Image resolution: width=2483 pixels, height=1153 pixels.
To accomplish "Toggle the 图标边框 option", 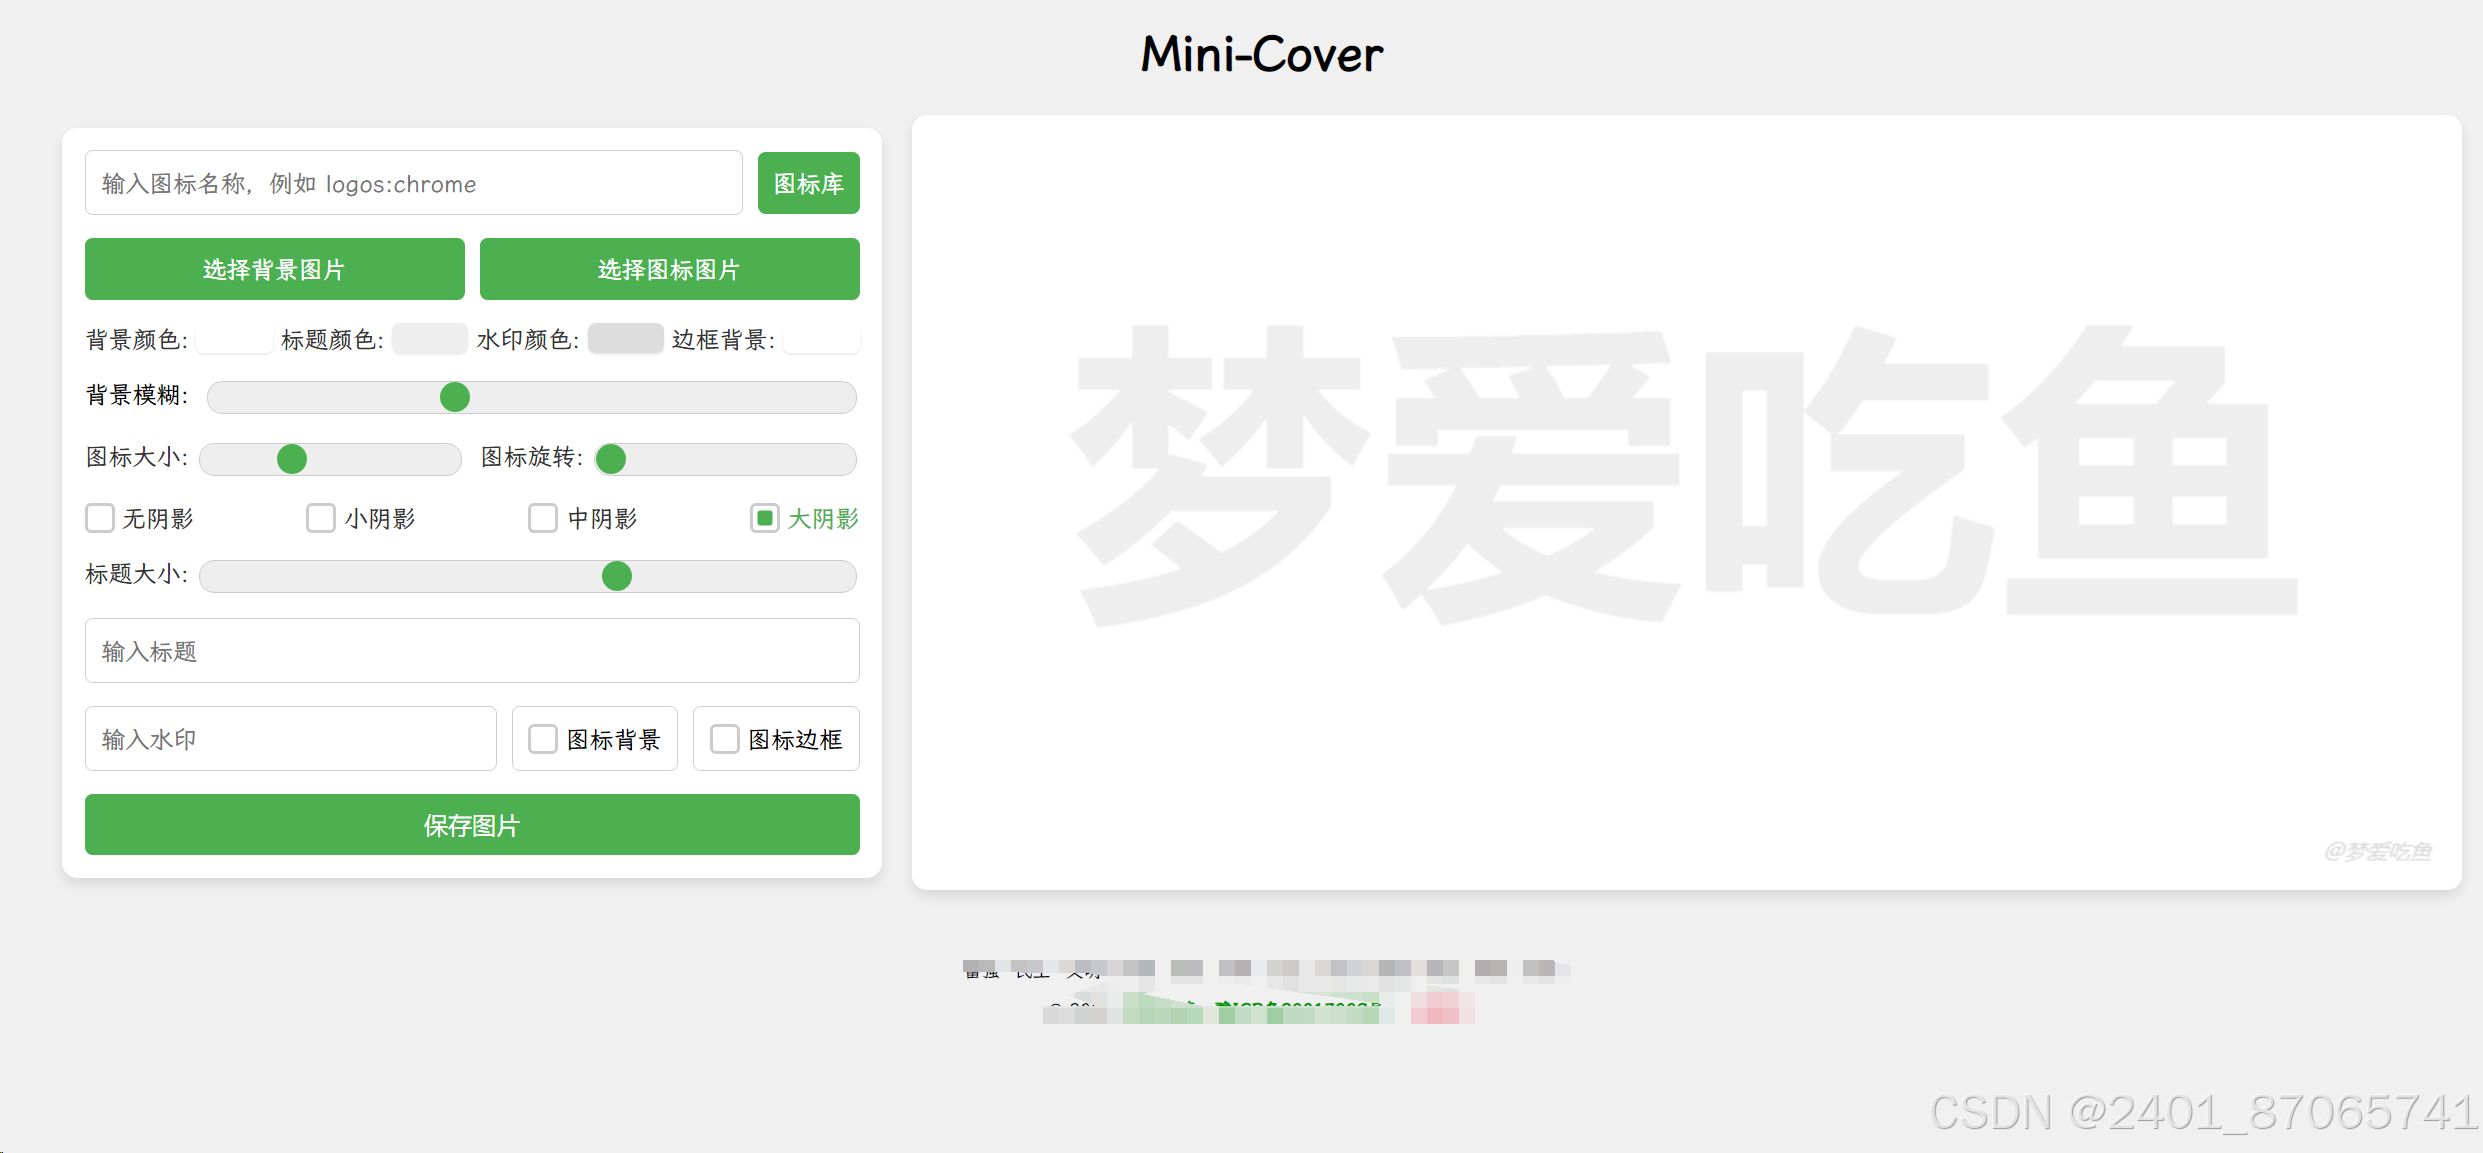I will click(x=724, y=738).
